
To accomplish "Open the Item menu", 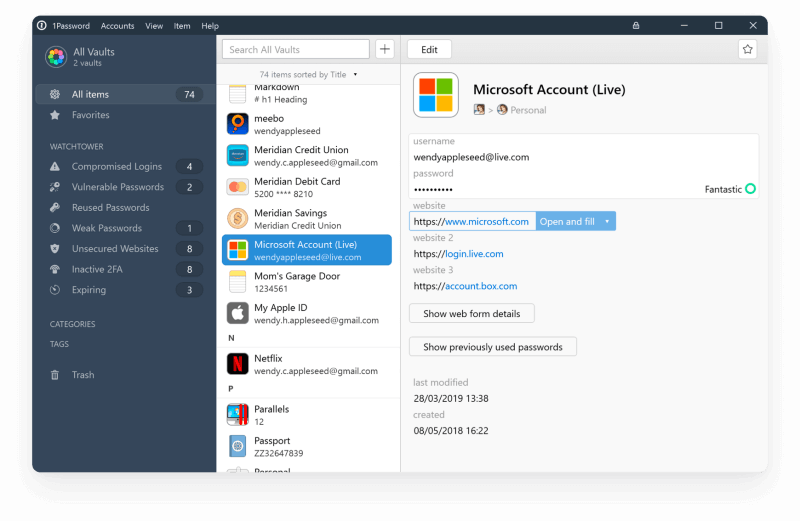I will [x=182, y=26].
